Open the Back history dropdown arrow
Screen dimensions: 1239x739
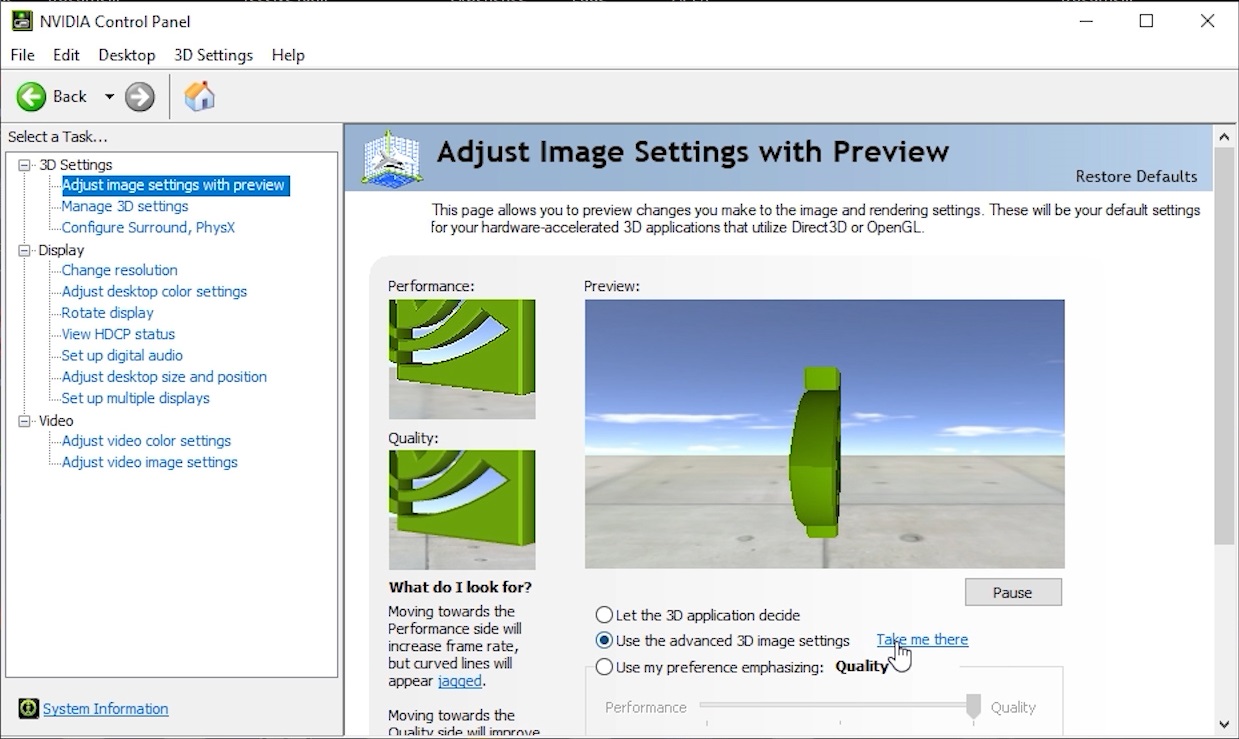point(109,97)
